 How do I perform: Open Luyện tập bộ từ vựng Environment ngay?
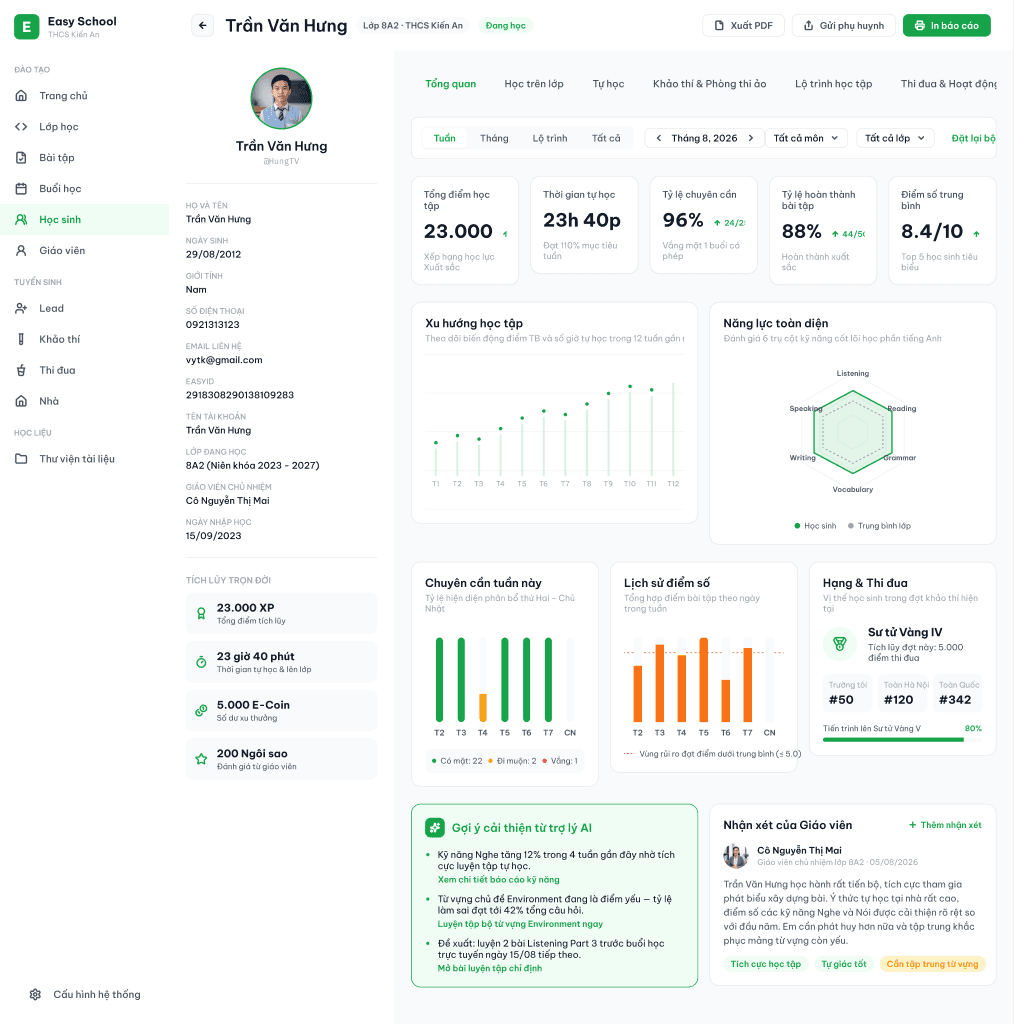click(520, 924)
